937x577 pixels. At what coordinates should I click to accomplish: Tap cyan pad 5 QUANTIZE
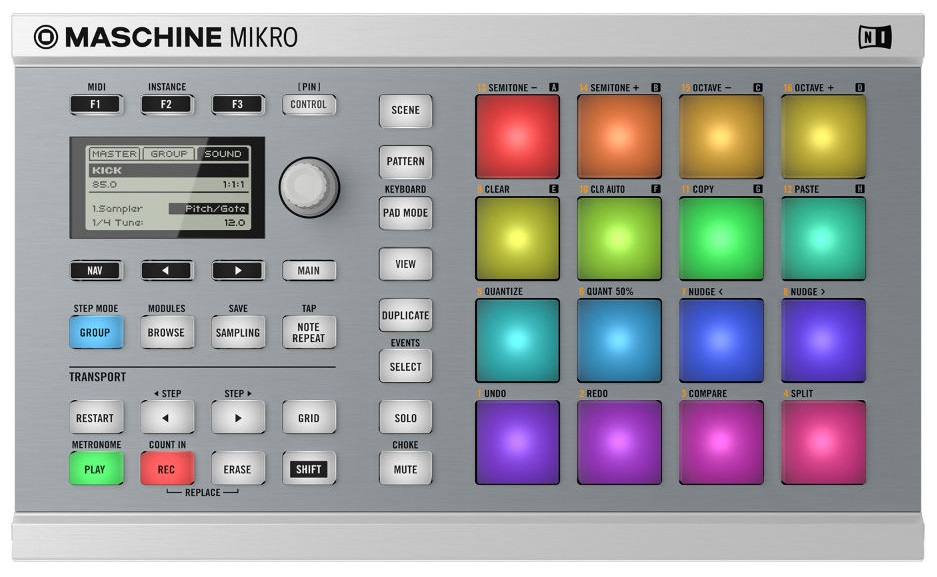tap(518, 340)
